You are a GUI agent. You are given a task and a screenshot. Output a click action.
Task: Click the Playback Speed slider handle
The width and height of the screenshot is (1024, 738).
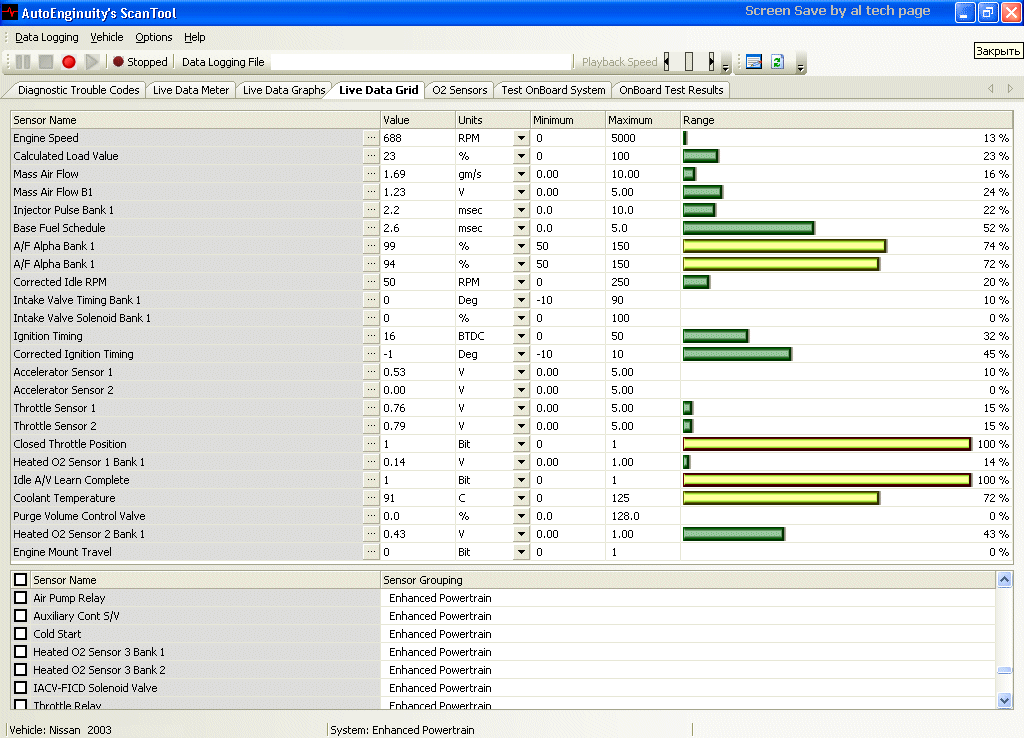(x=688, y=62)
